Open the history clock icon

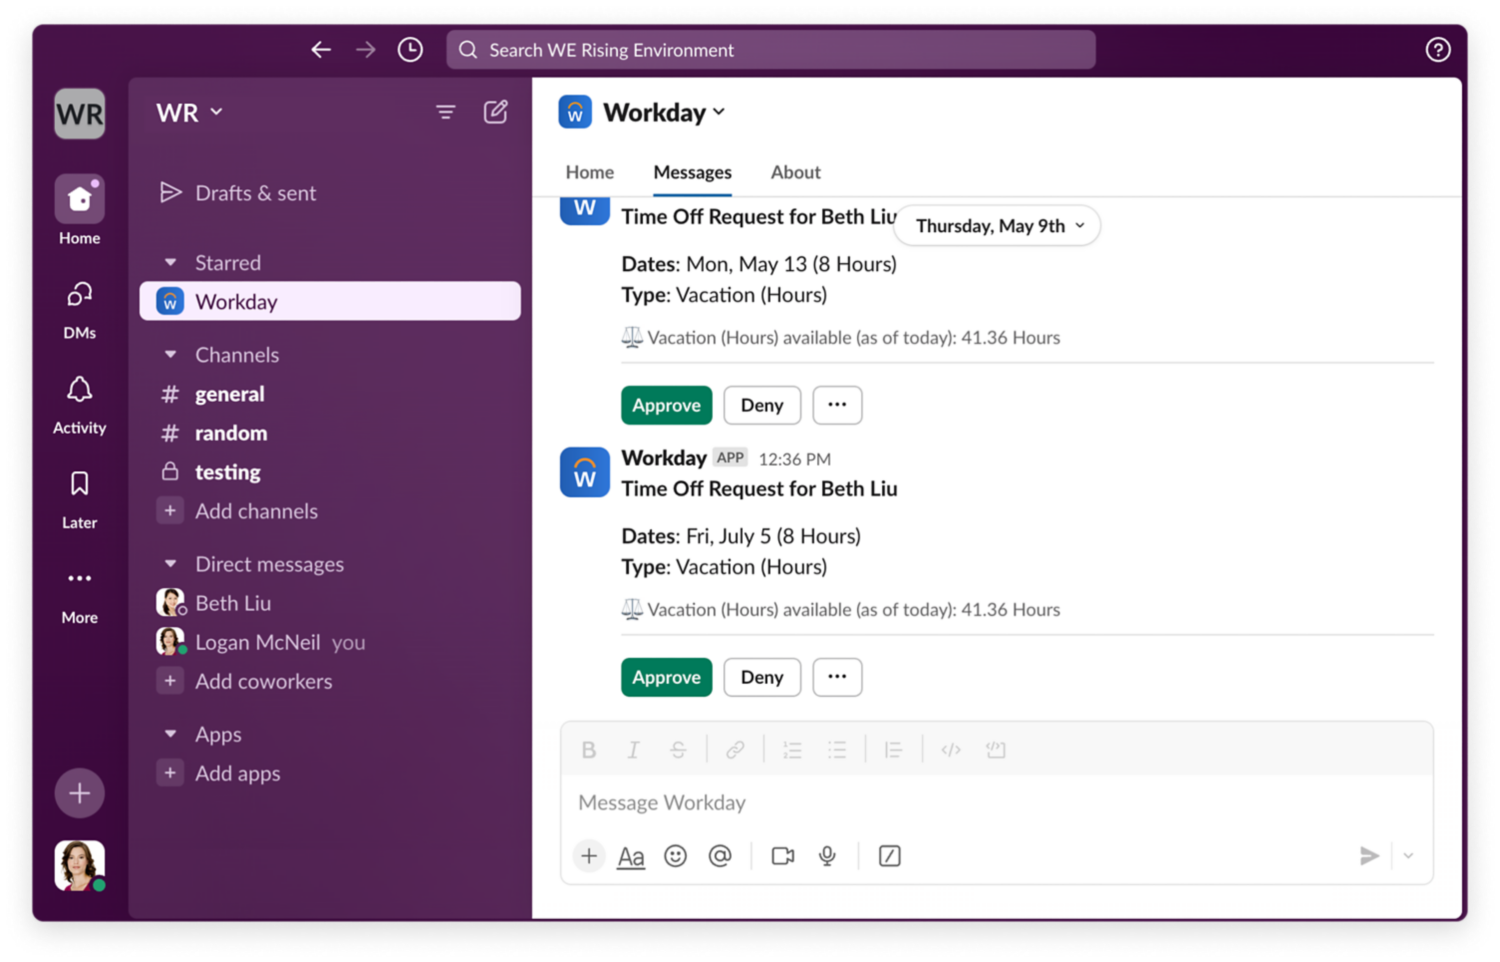click(x=410, y=50)
